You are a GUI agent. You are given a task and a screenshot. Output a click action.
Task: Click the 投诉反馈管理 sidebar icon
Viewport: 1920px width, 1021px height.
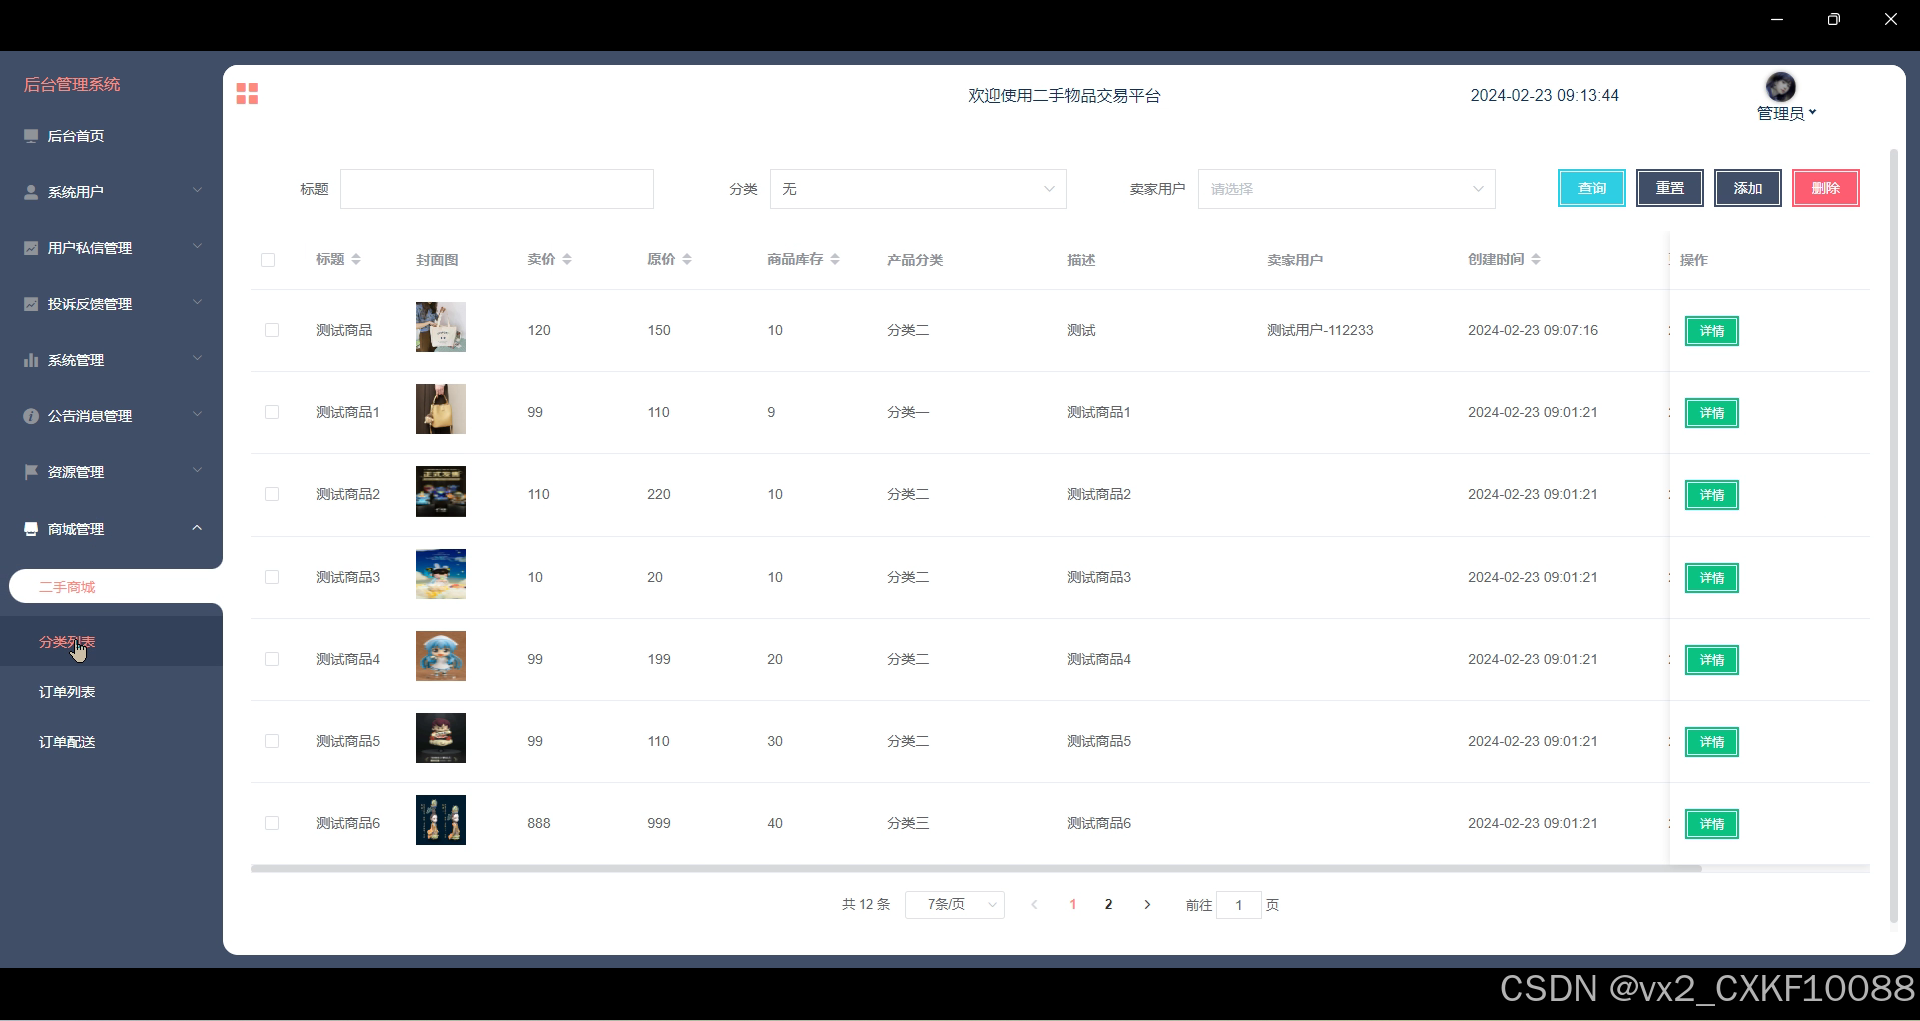coord(31,304)
